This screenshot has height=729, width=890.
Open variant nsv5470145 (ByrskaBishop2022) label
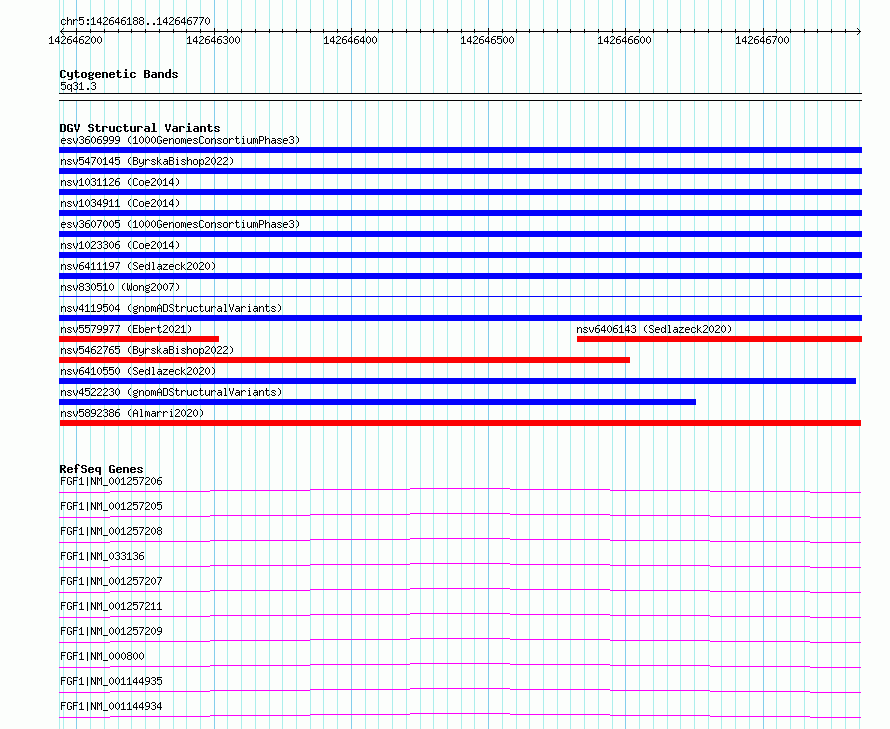147,161
